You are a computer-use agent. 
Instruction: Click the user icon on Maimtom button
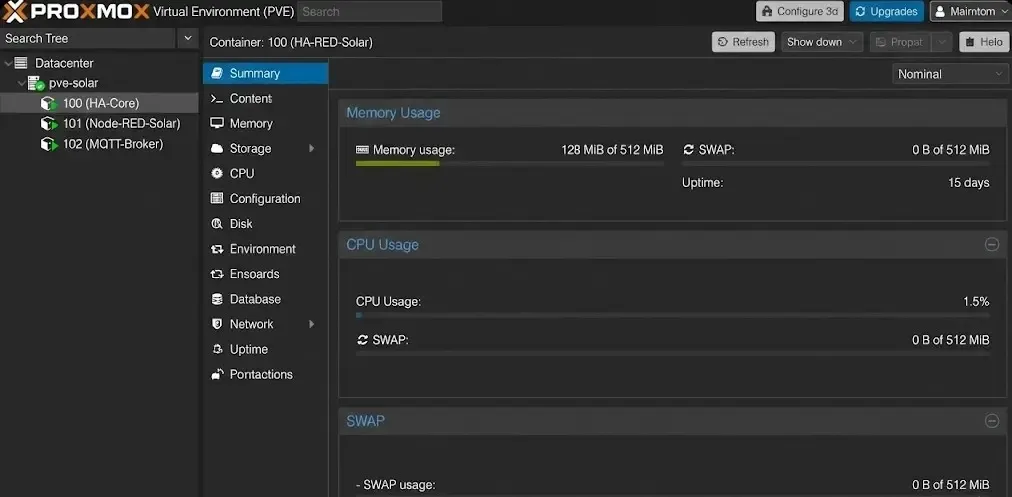(x=940, y=12)
